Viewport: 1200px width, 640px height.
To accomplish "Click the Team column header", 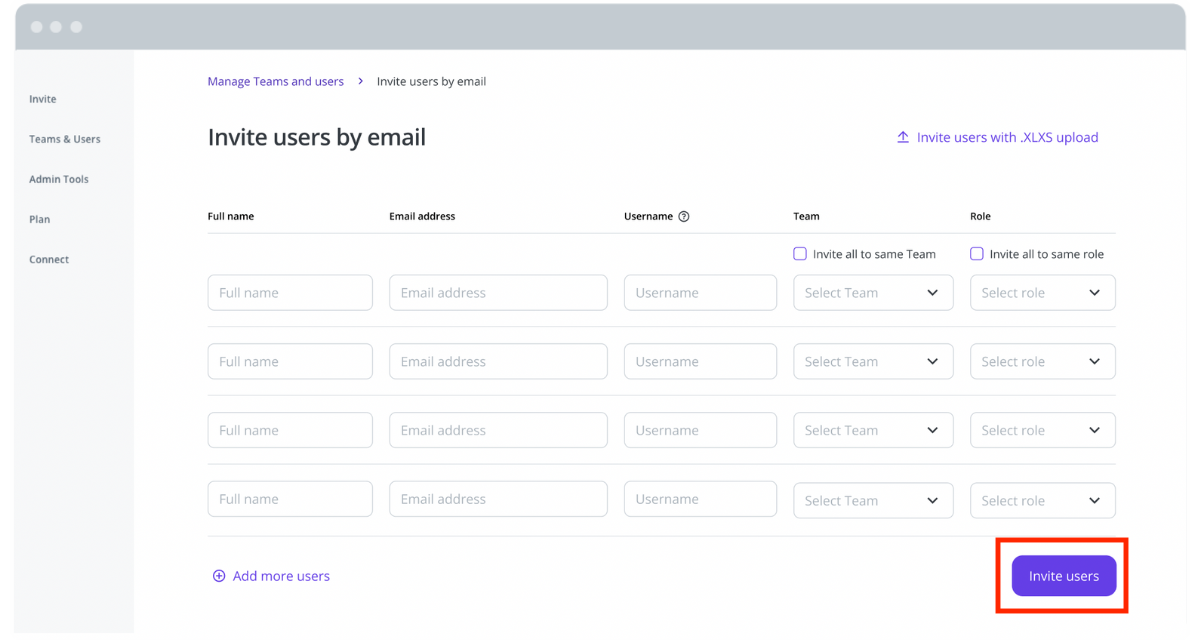I will (x=806, y=216).
